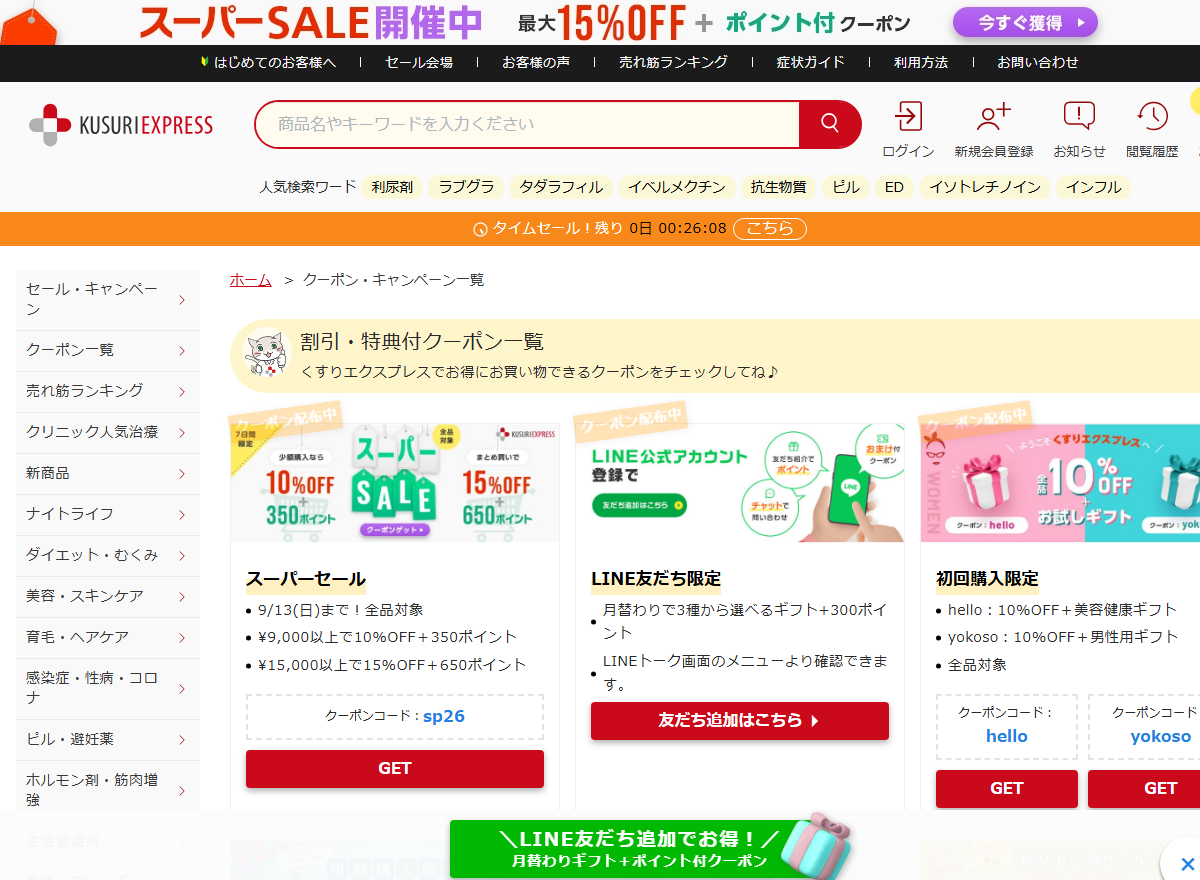Expand the 美容・スキンケア sidebar category

108,596
